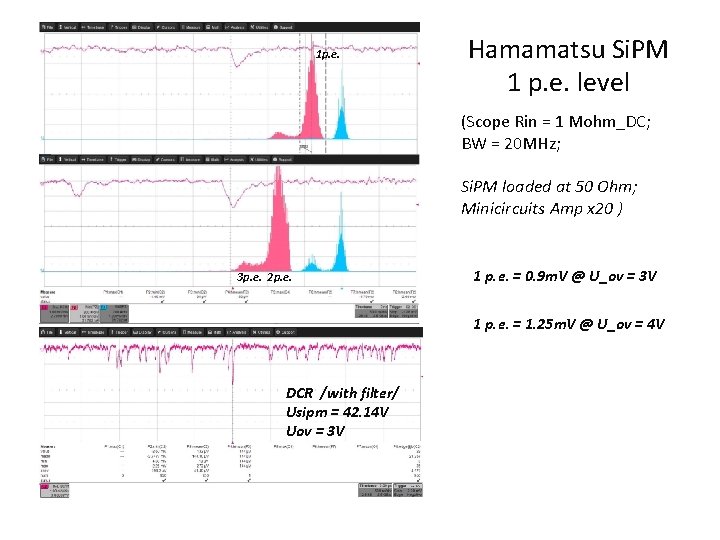Open Display menu in the DCR scope window
720x540 pixels.
pyautogui.click(x=142, y=332)
